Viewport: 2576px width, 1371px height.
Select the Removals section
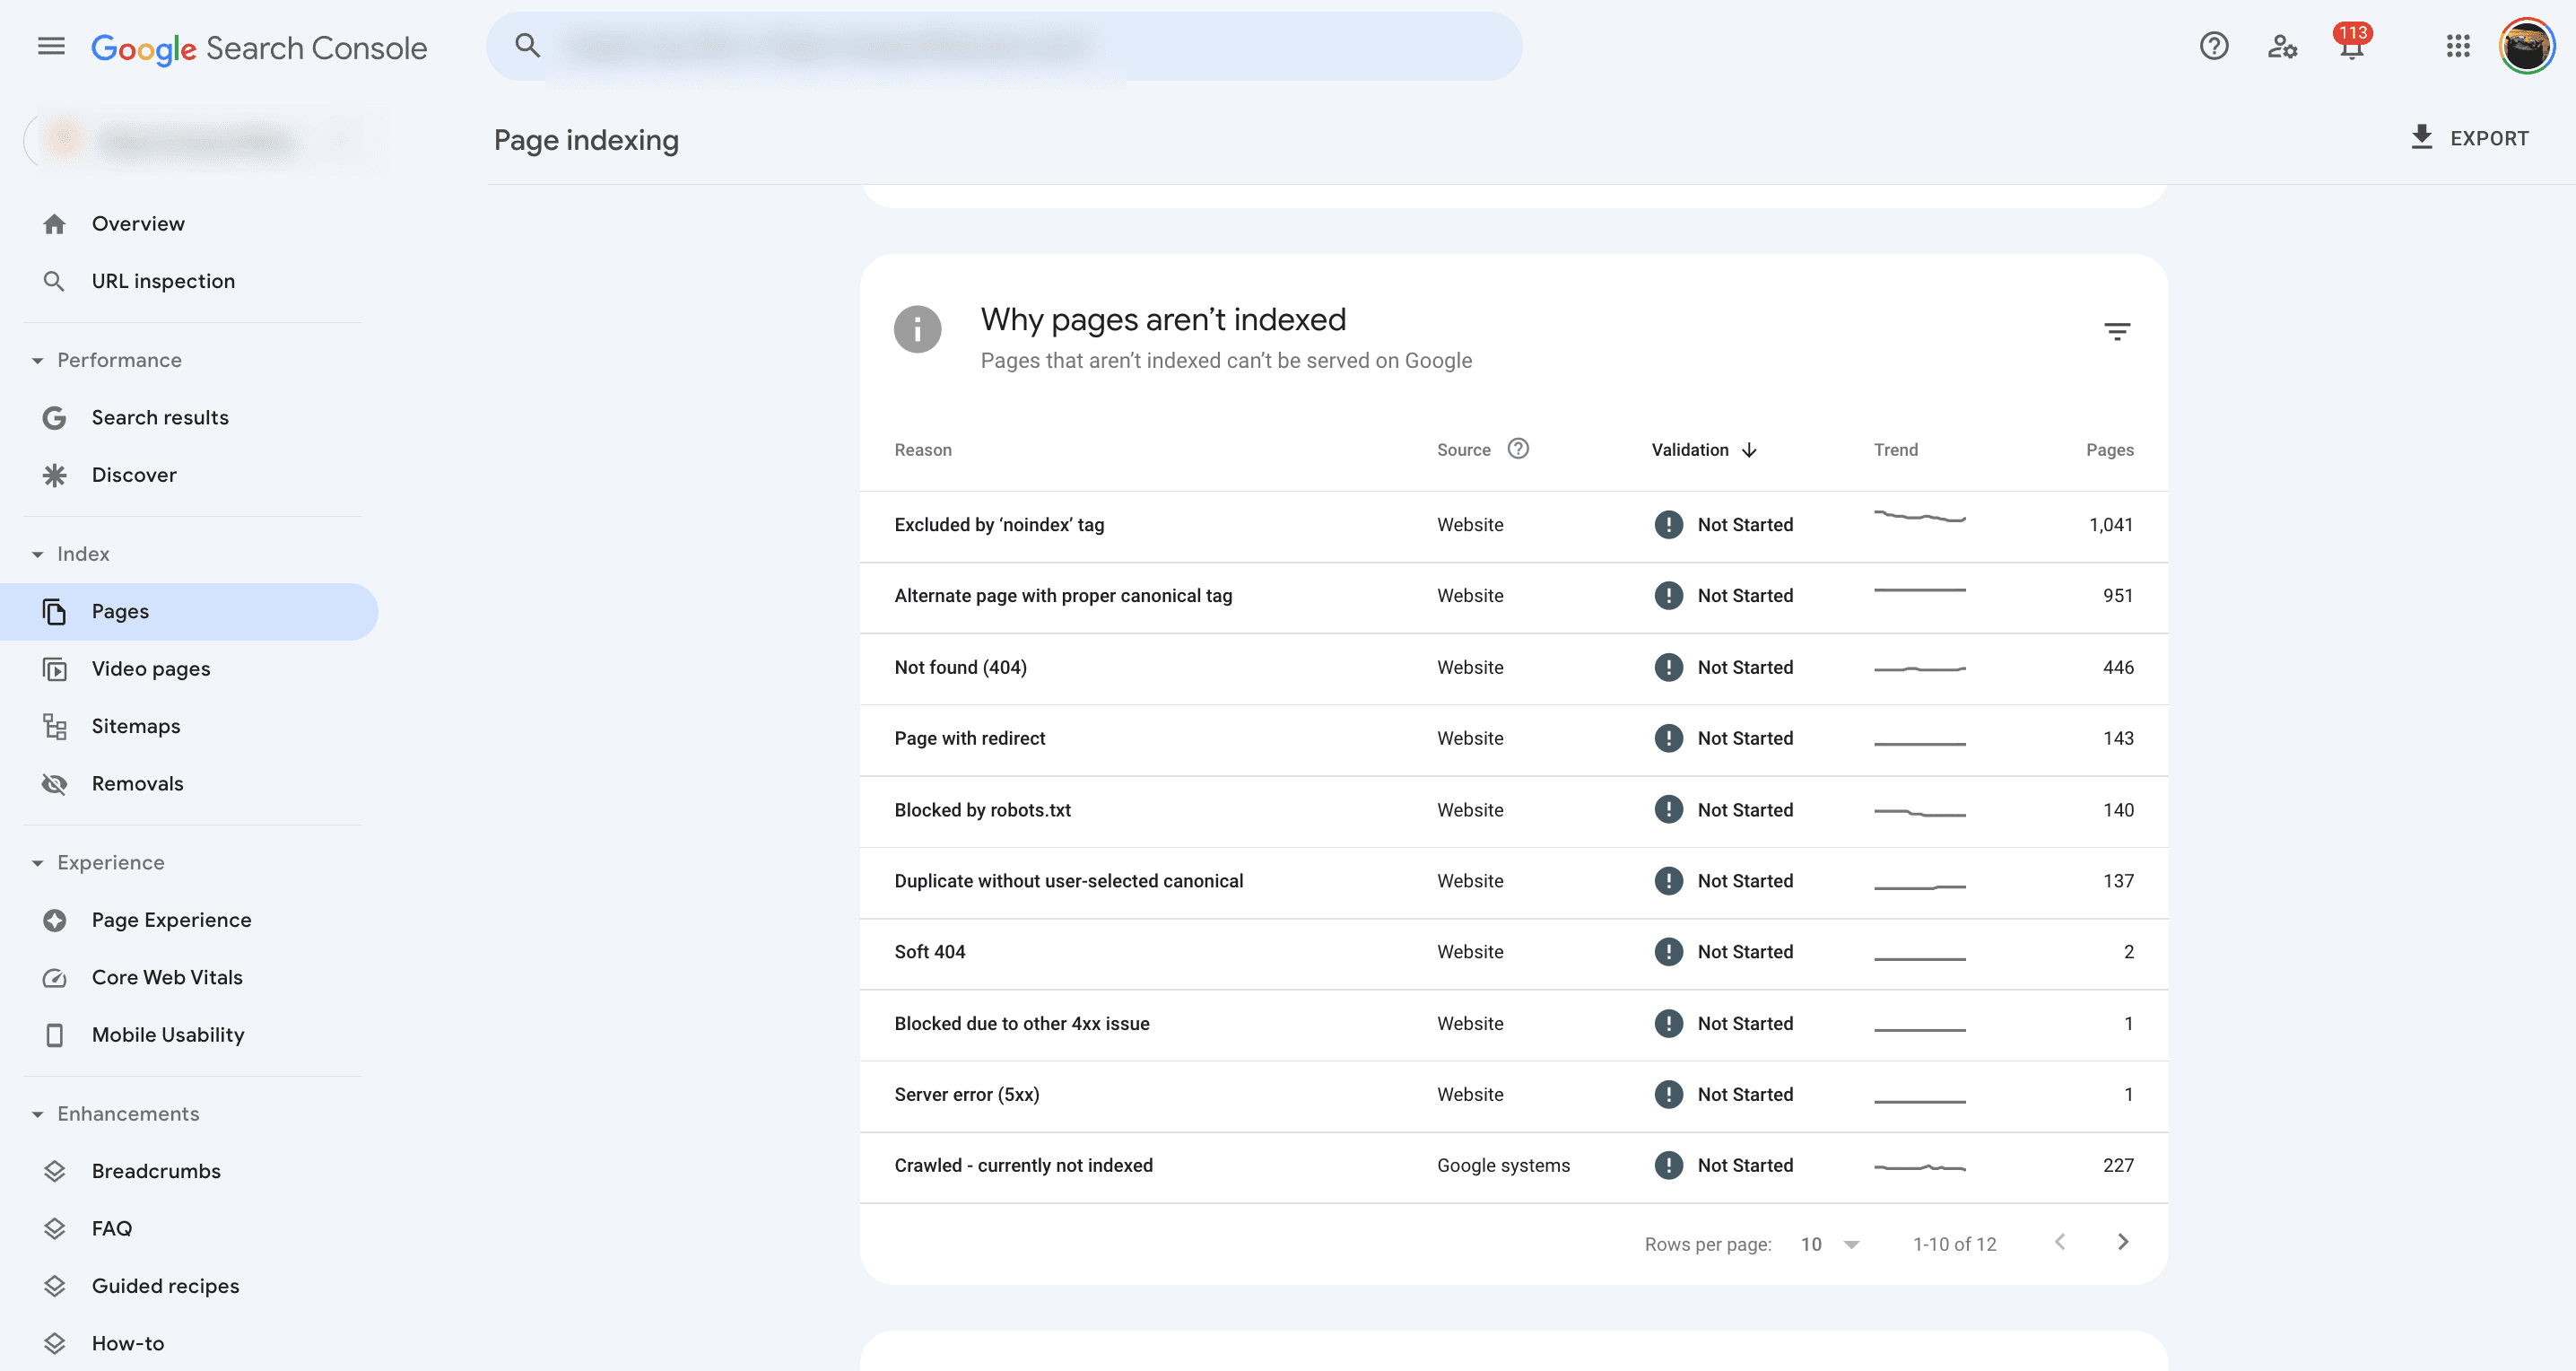point(138,784)
